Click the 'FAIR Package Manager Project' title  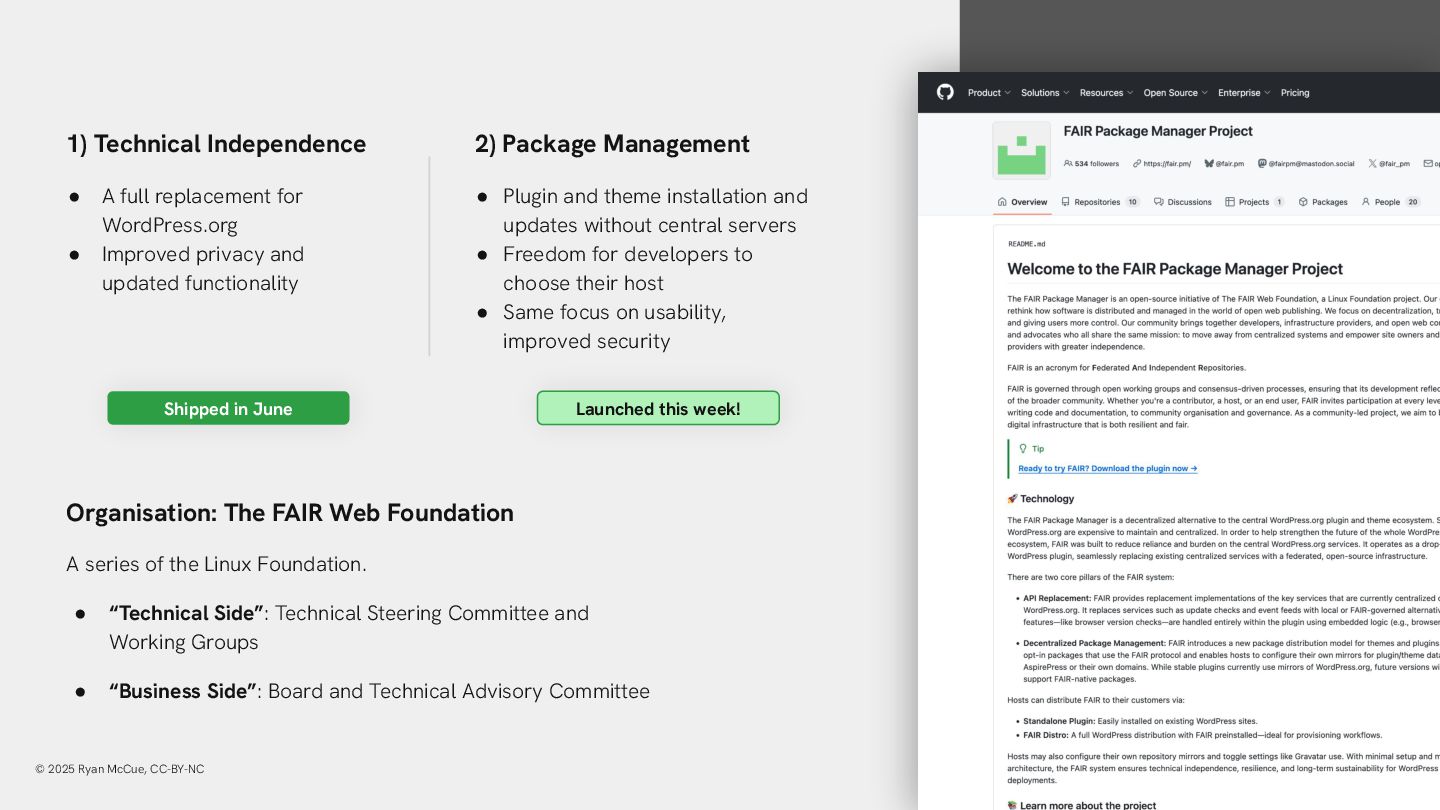pos(1158,131)
